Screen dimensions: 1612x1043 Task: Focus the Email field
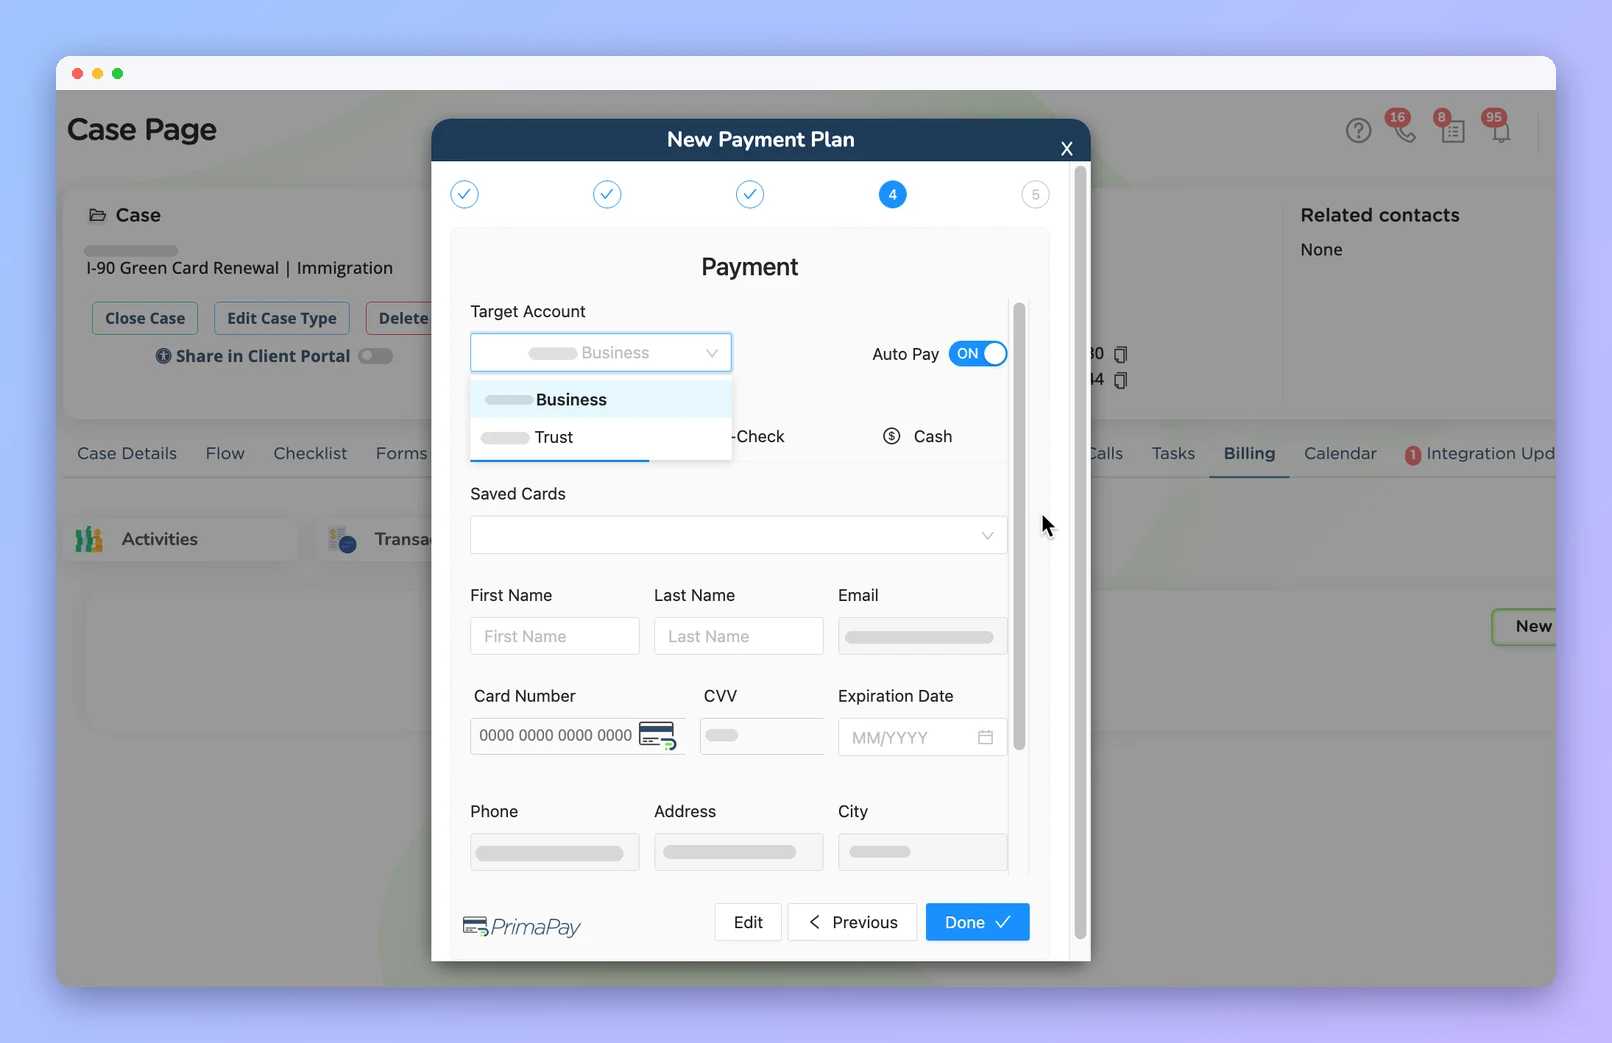pos(923,636)
